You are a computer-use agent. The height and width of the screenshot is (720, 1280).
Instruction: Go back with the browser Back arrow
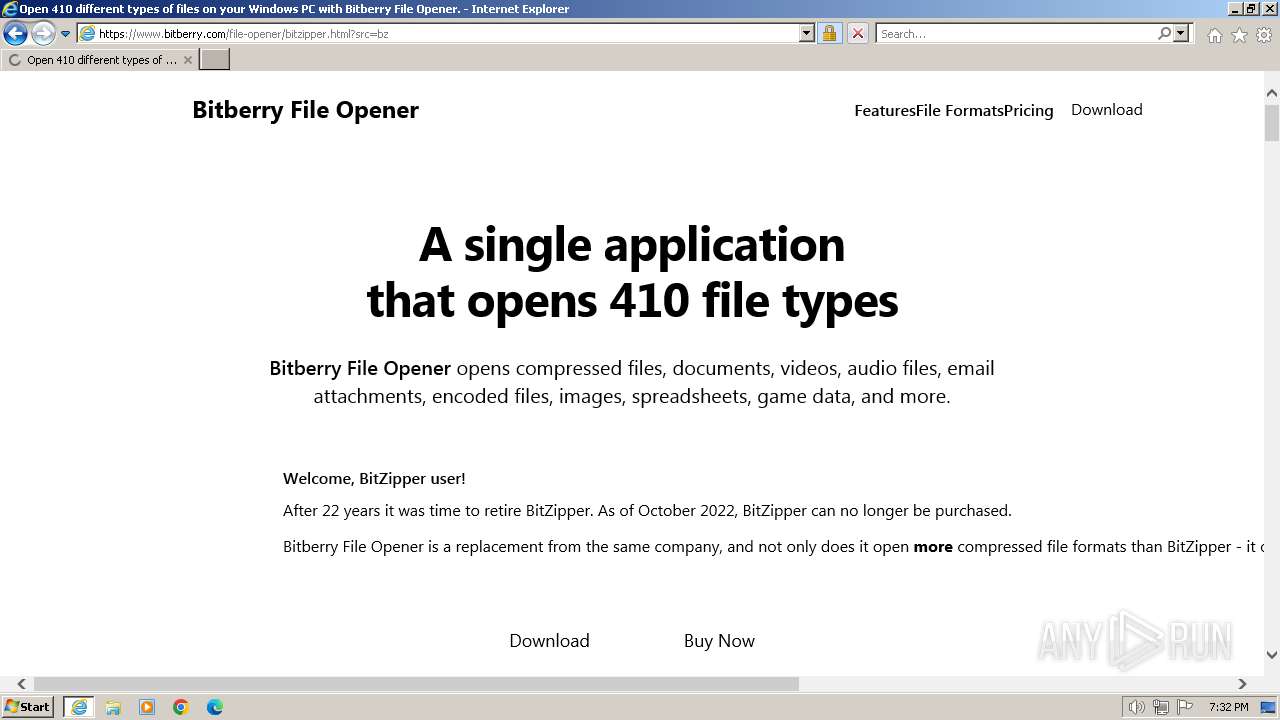tap(15, 33)
